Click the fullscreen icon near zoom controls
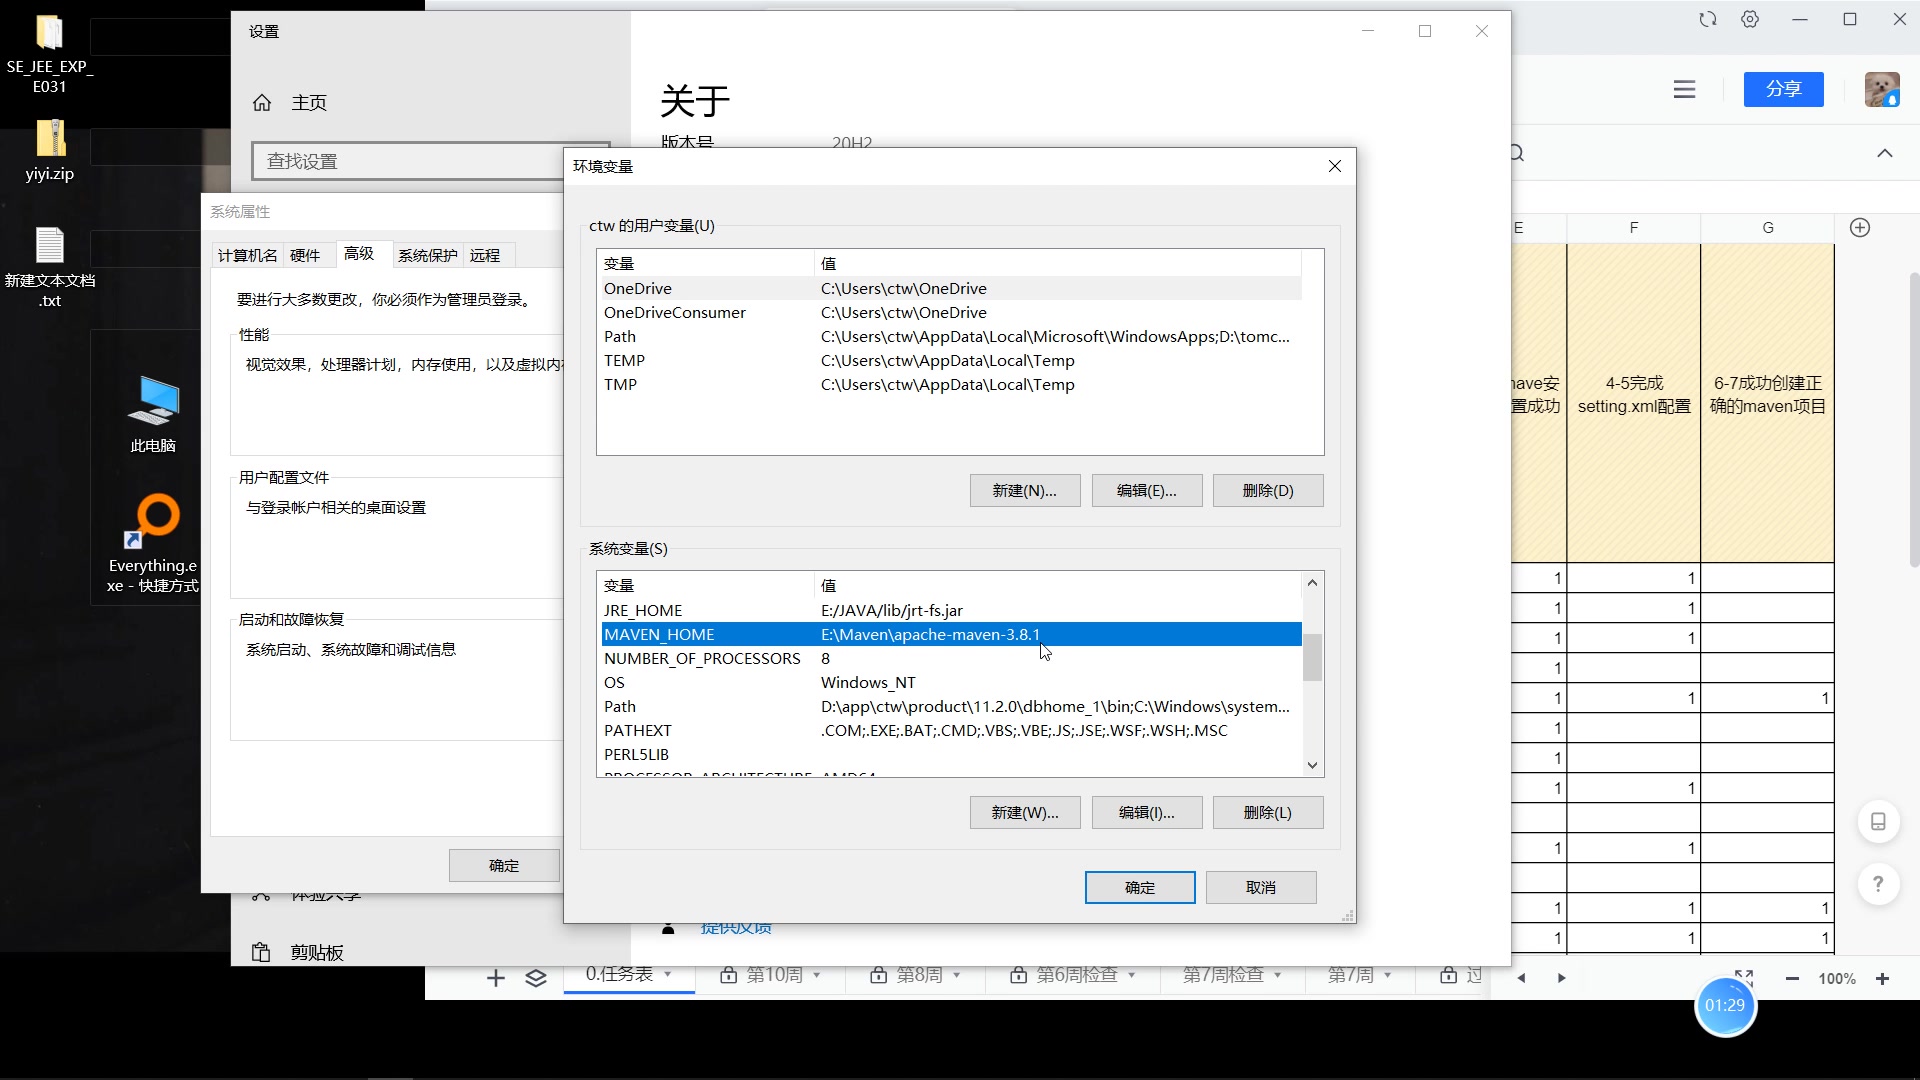Screen dimensions: 1920x1080 click(x=1744, y=976)
